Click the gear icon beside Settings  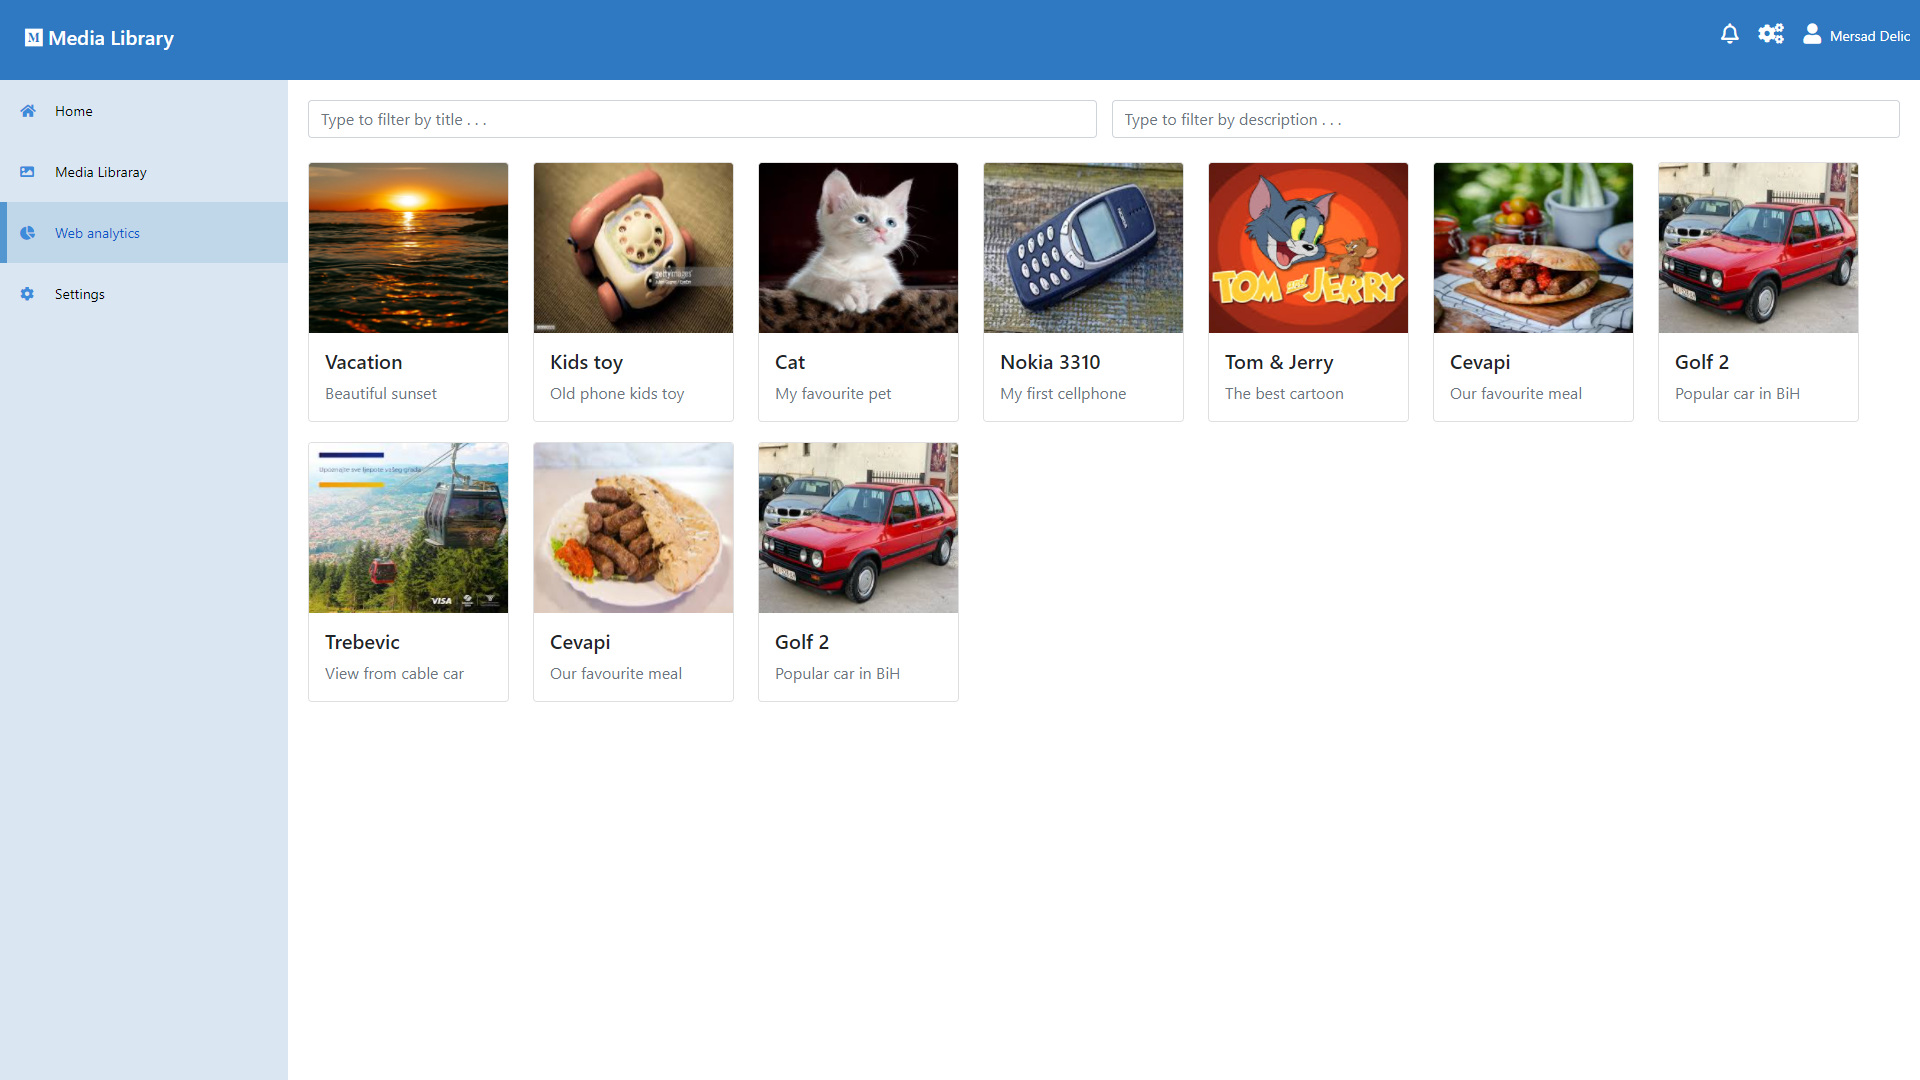(x=27, y=294)
